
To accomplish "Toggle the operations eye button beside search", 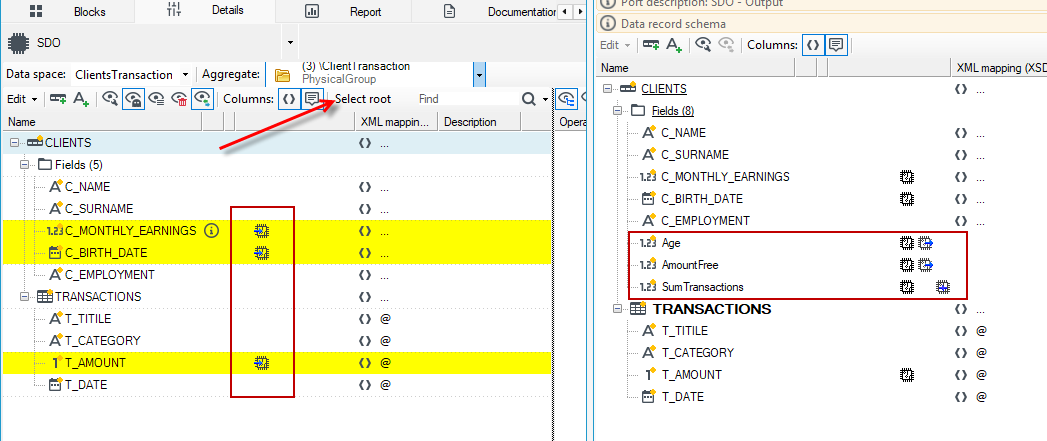I will (x=567, y=99).
